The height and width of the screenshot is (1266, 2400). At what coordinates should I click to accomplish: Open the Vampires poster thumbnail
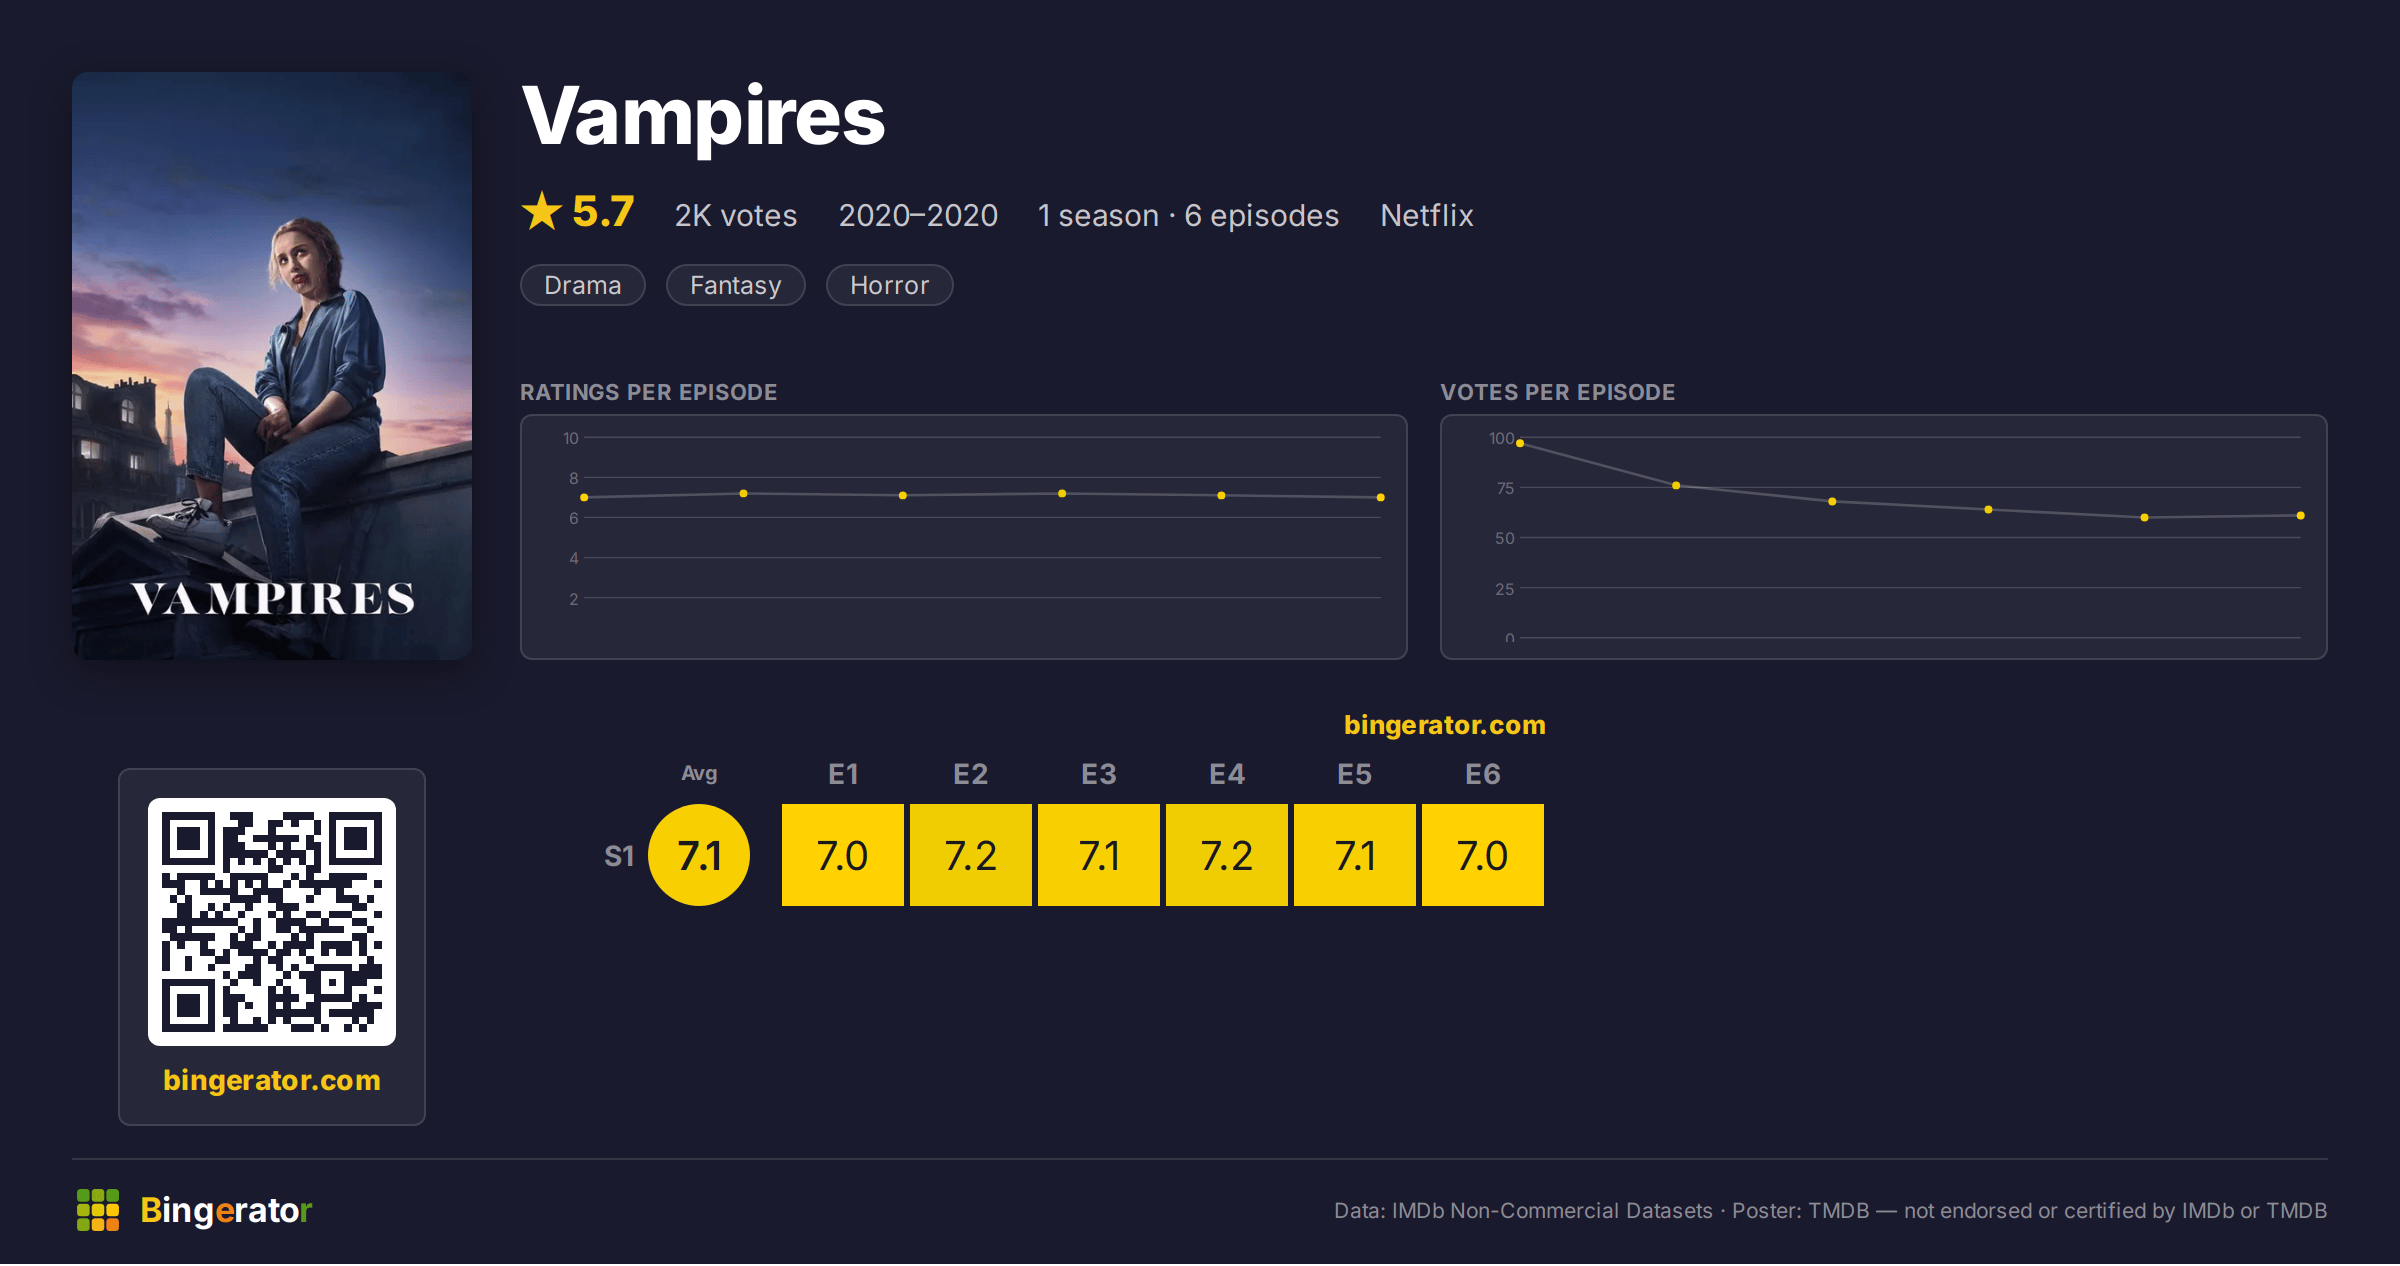(x=272, y=366)
